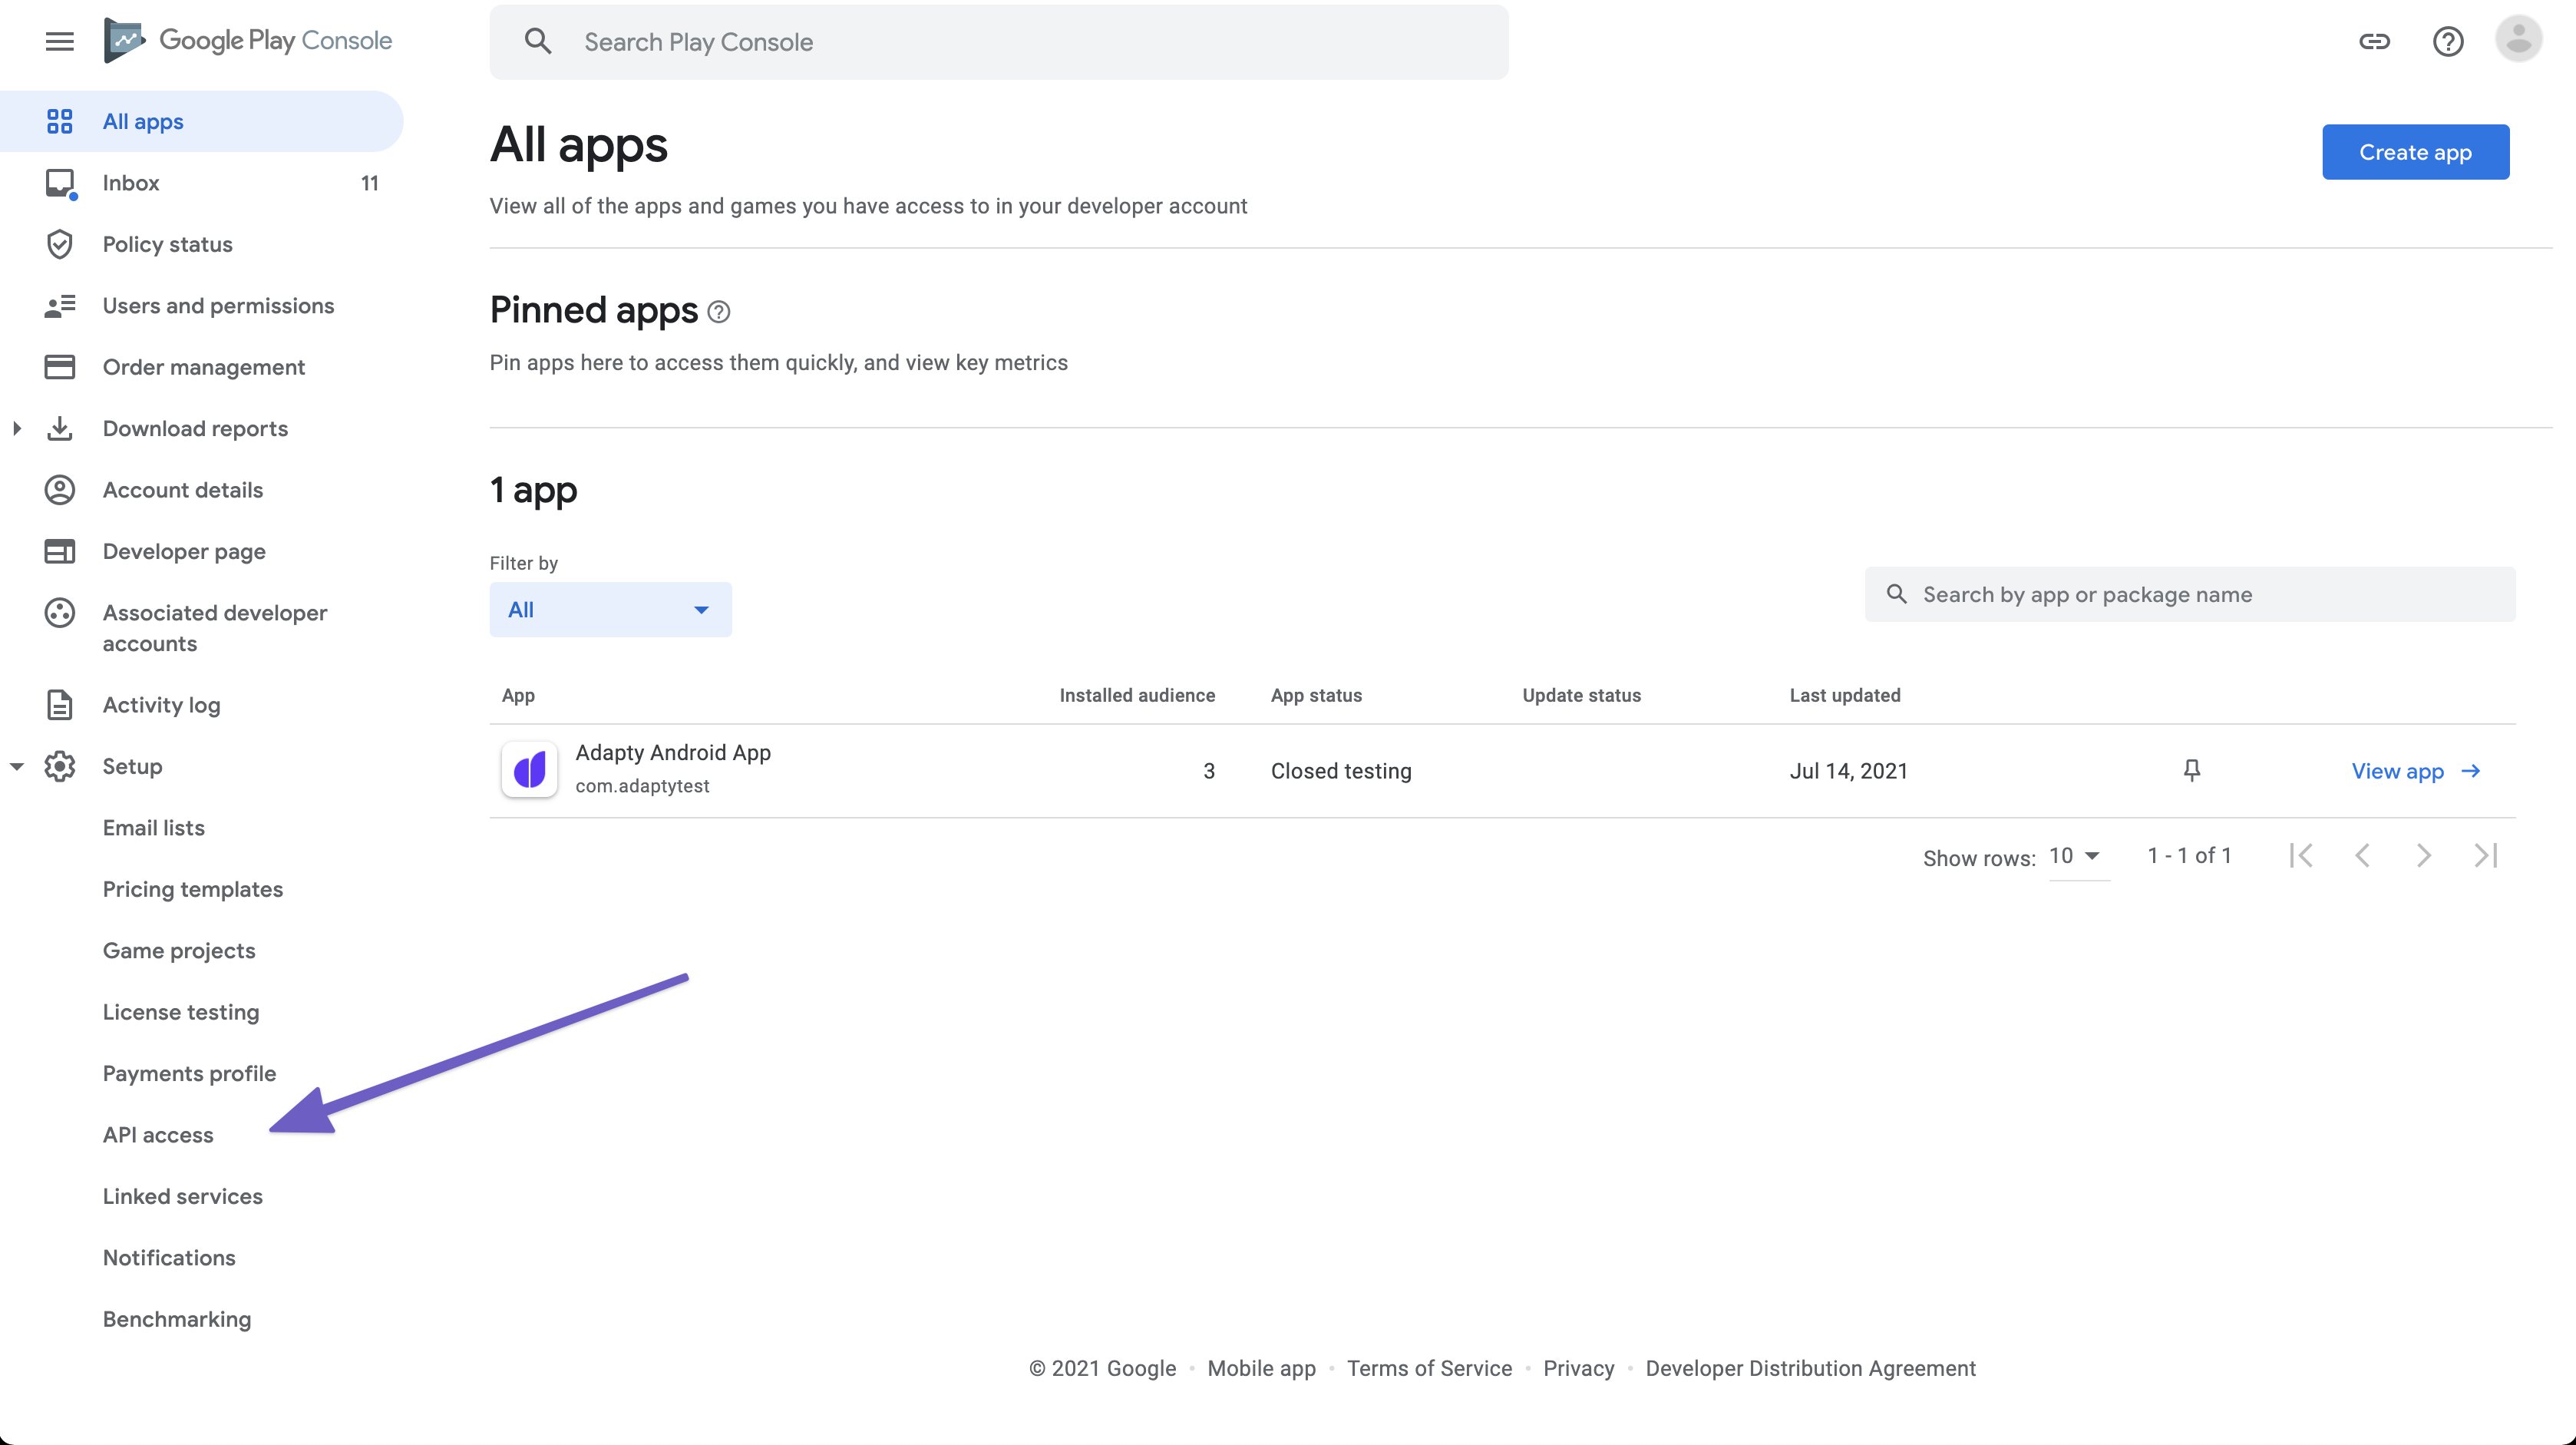Open the user account avatar

pyautogui.click(x=2518, y=41)
